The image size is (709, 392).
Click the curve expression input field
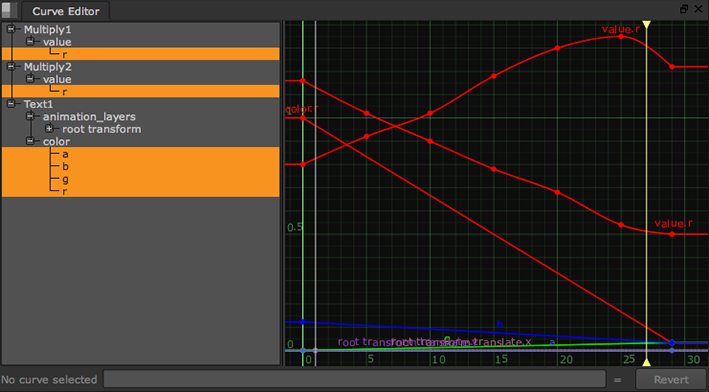click(354, 379)
